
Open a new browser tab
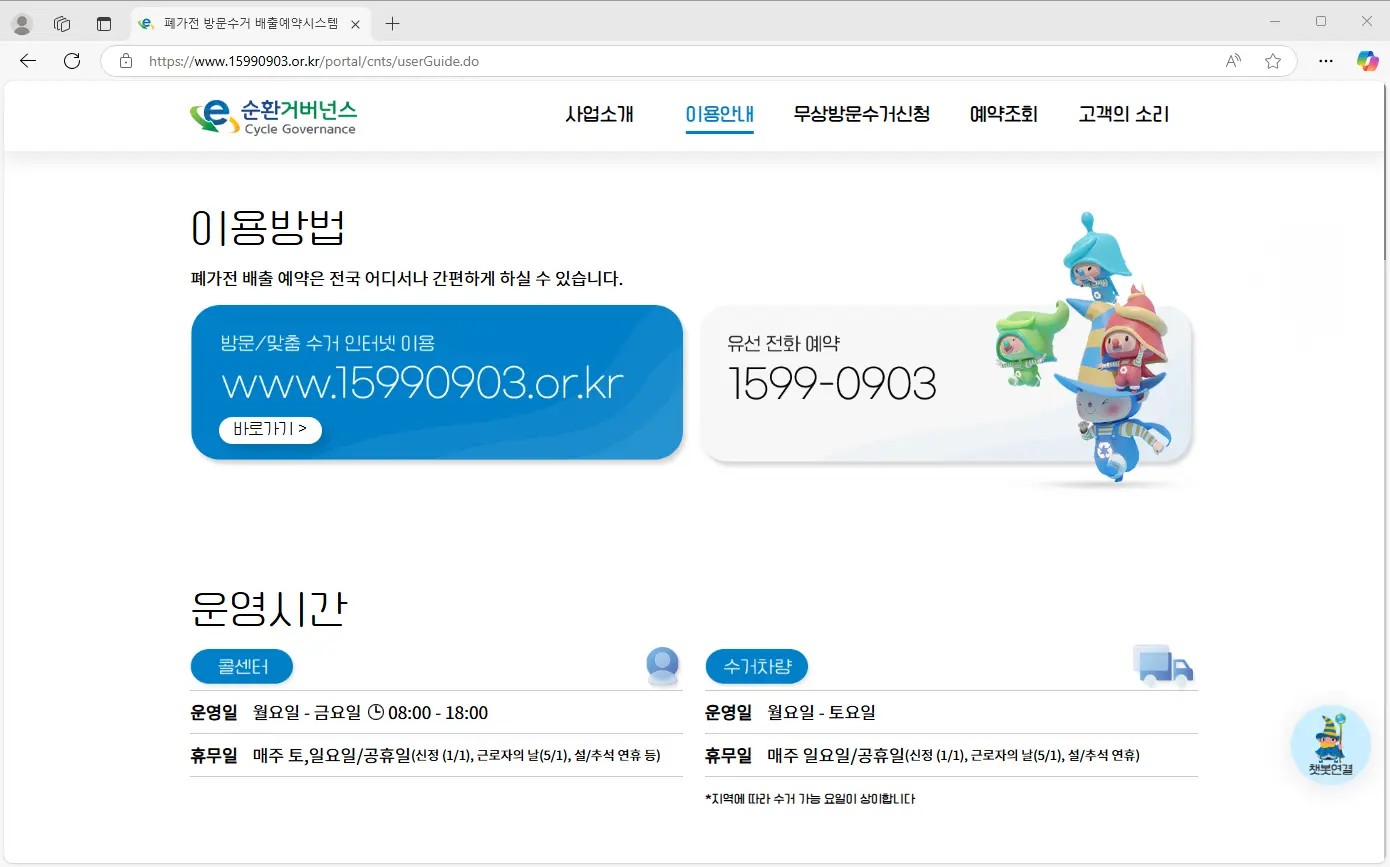pyautogui.click(x=390, y=23)
